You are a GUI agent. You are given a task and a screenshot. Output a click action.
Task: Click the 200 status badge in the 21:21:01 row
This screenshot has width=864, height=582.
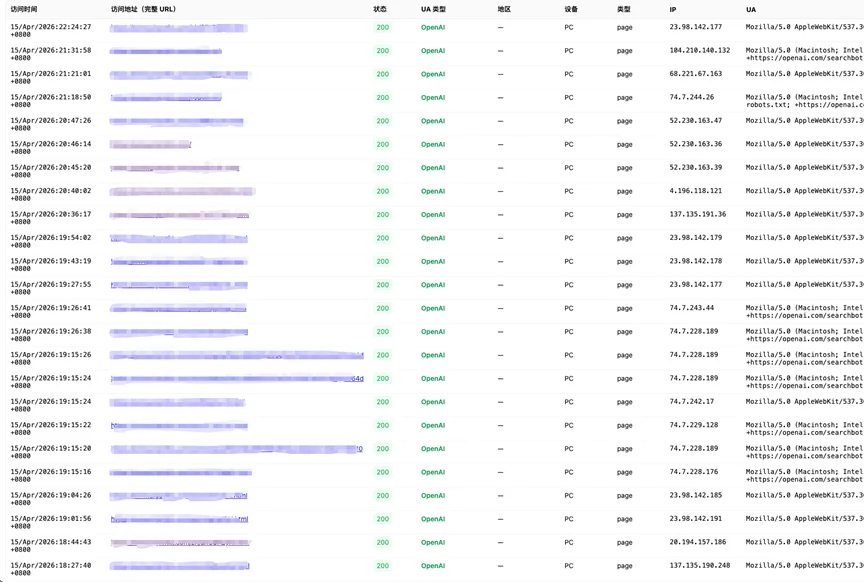[x=382, y=74]
